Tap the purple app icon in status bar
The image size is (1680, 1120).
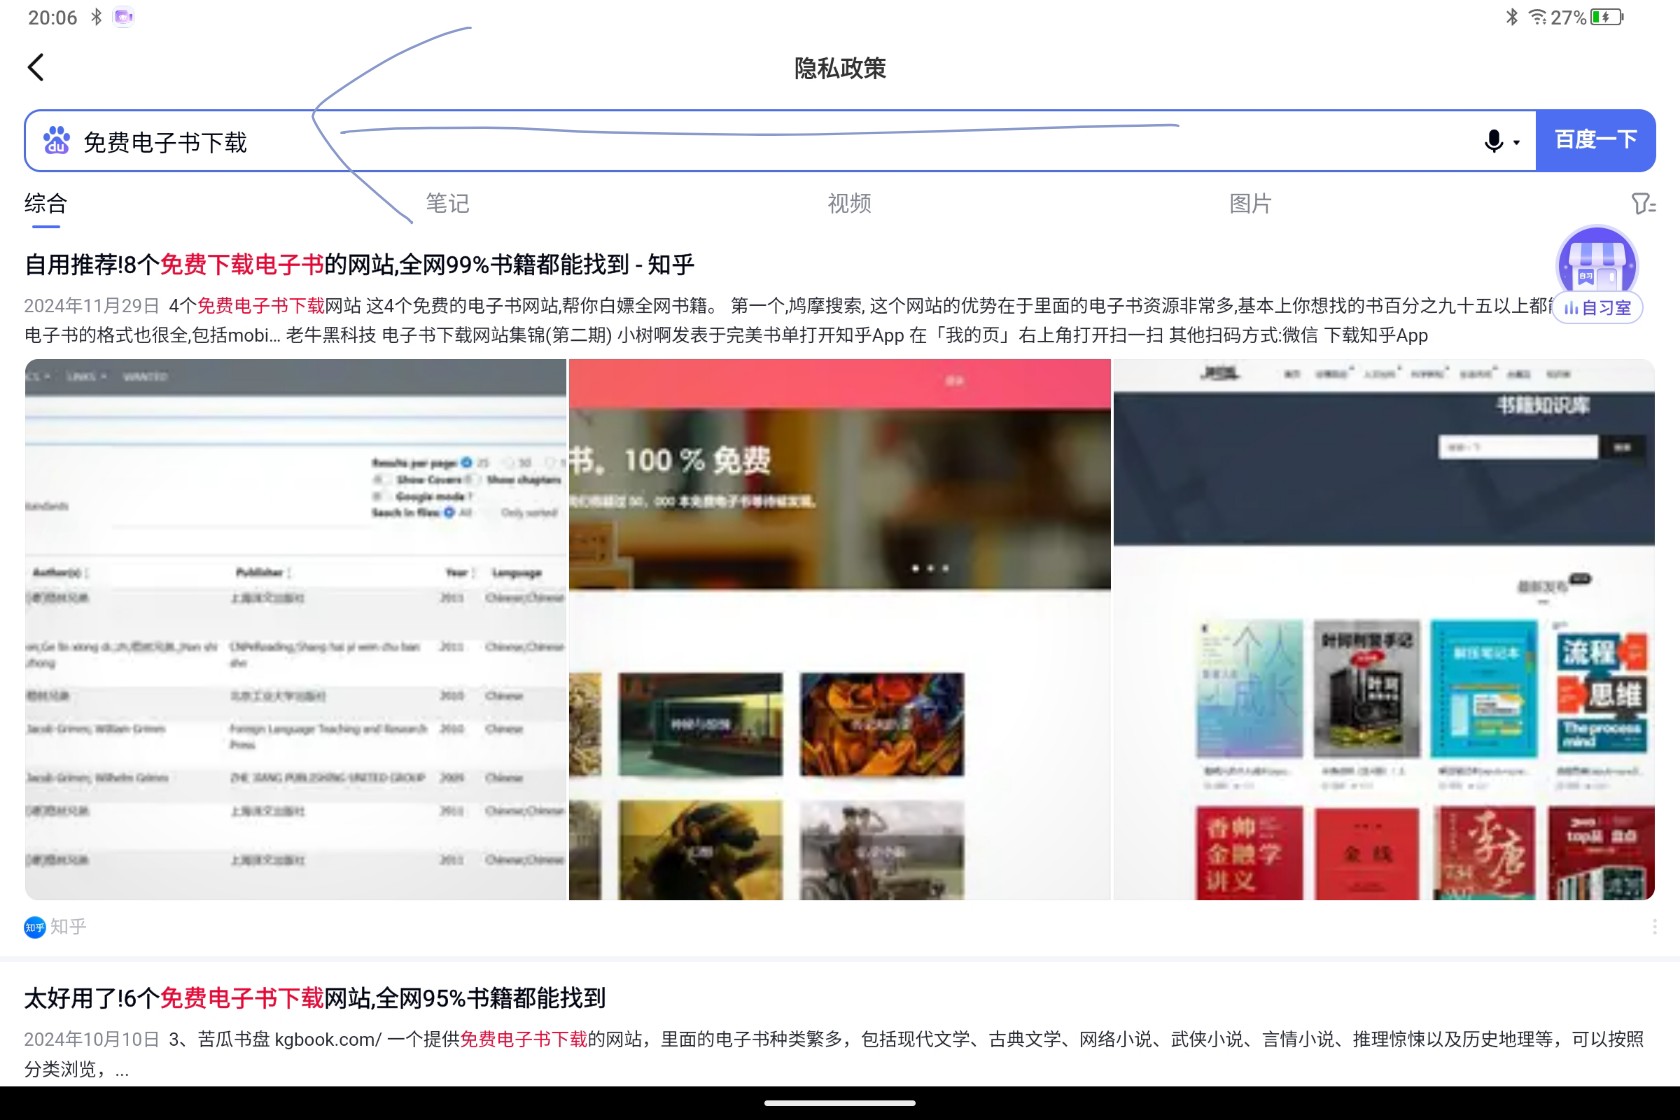pyautogui.click(x=123, y=17)
